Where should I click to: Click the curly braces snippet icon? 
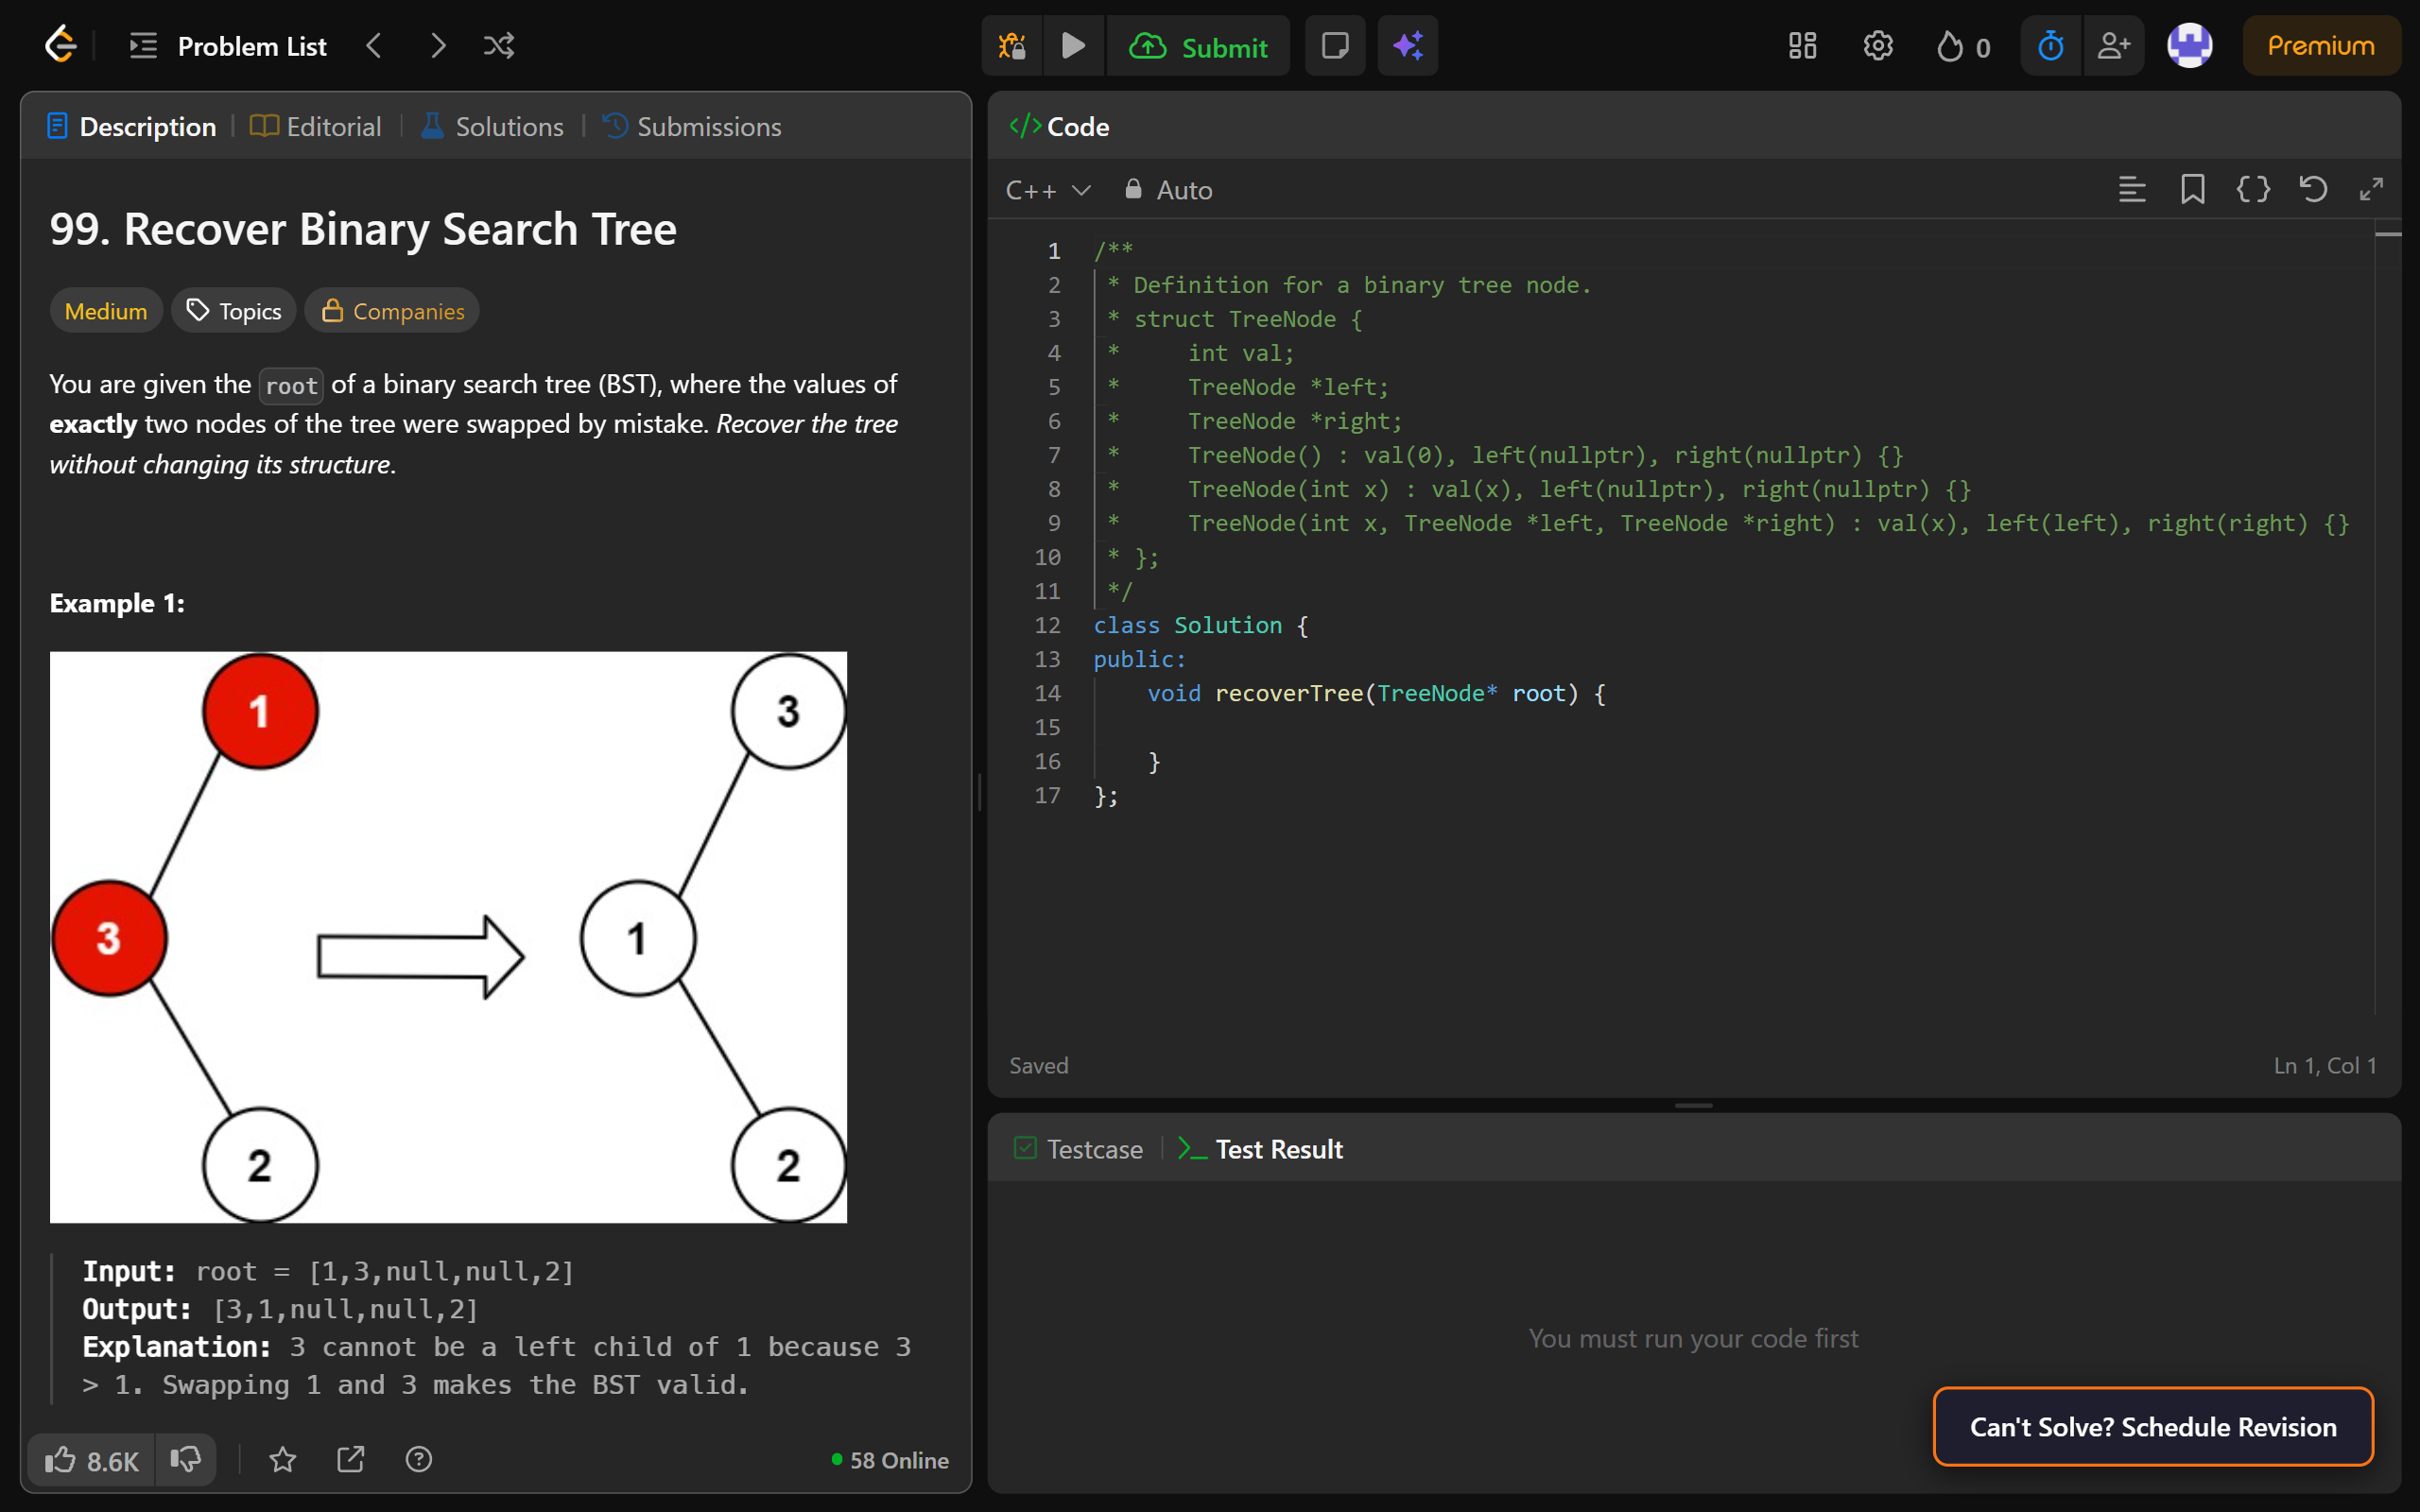click(x=2253, y=189)
